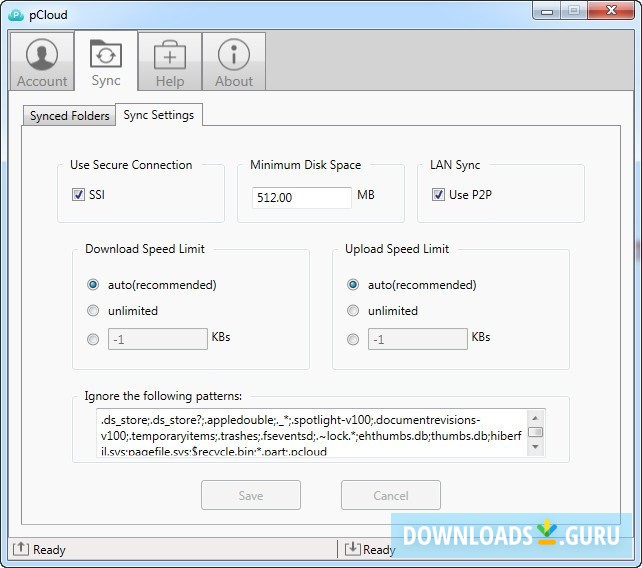Screen dimensions: 642x568
Task: Select the Sync Settings tab
Action: click(159, 115)
